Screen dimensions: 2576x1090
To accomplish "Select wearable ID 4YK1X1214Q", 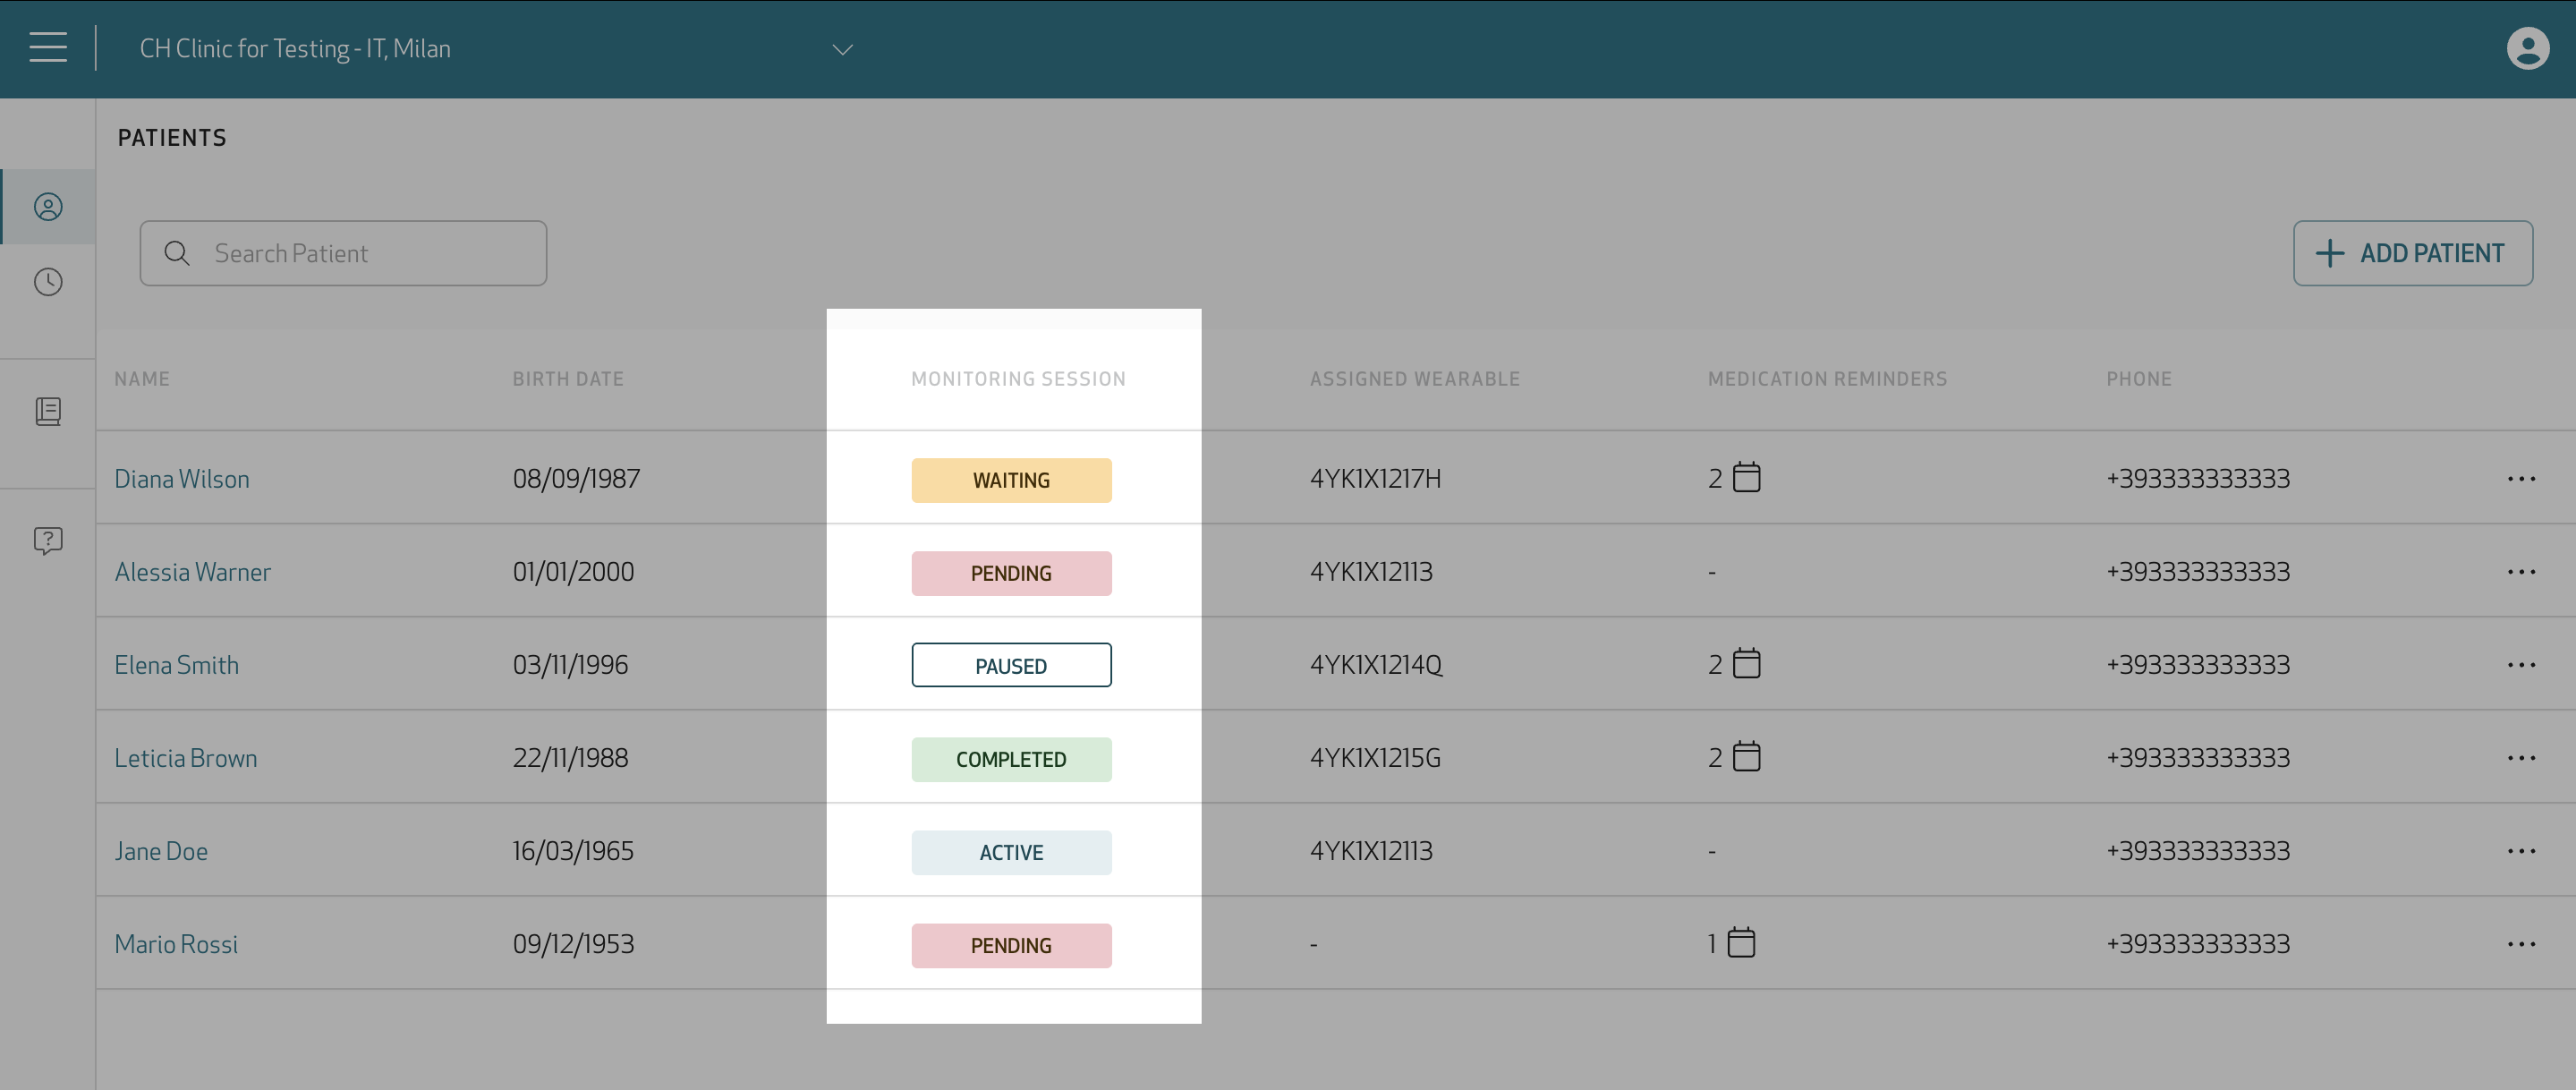I will pos(1376,664).
